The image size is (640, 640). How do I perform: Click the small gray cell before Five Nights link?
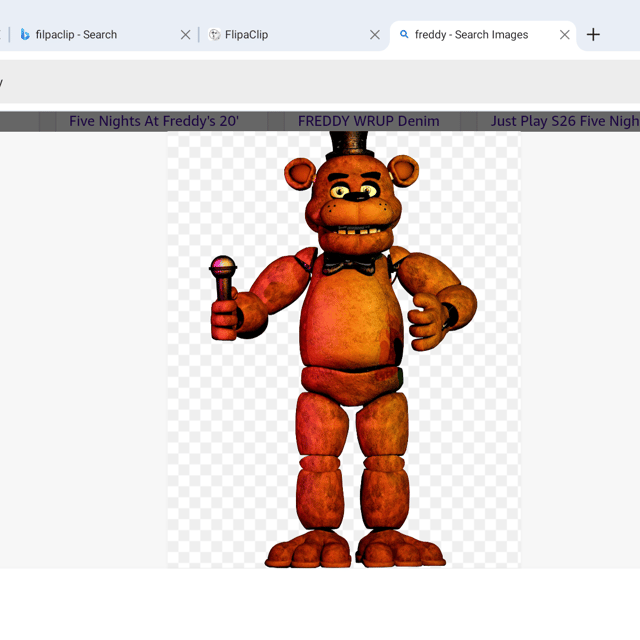point(47,121)
